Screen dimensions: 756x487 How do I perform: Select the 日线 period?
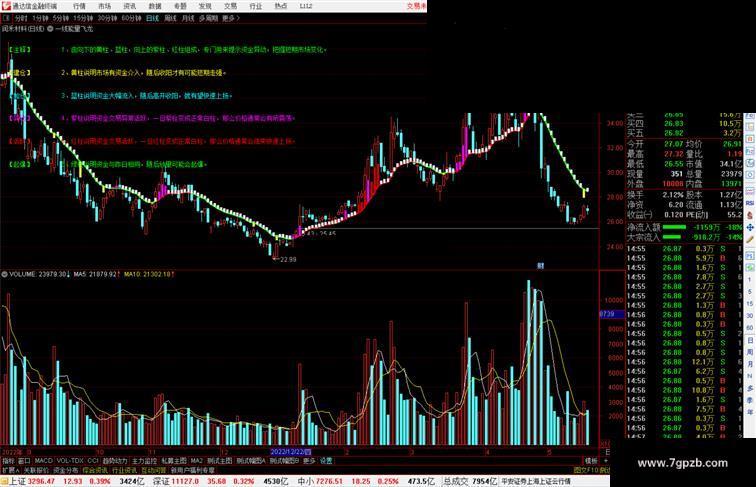pos(152,18)
